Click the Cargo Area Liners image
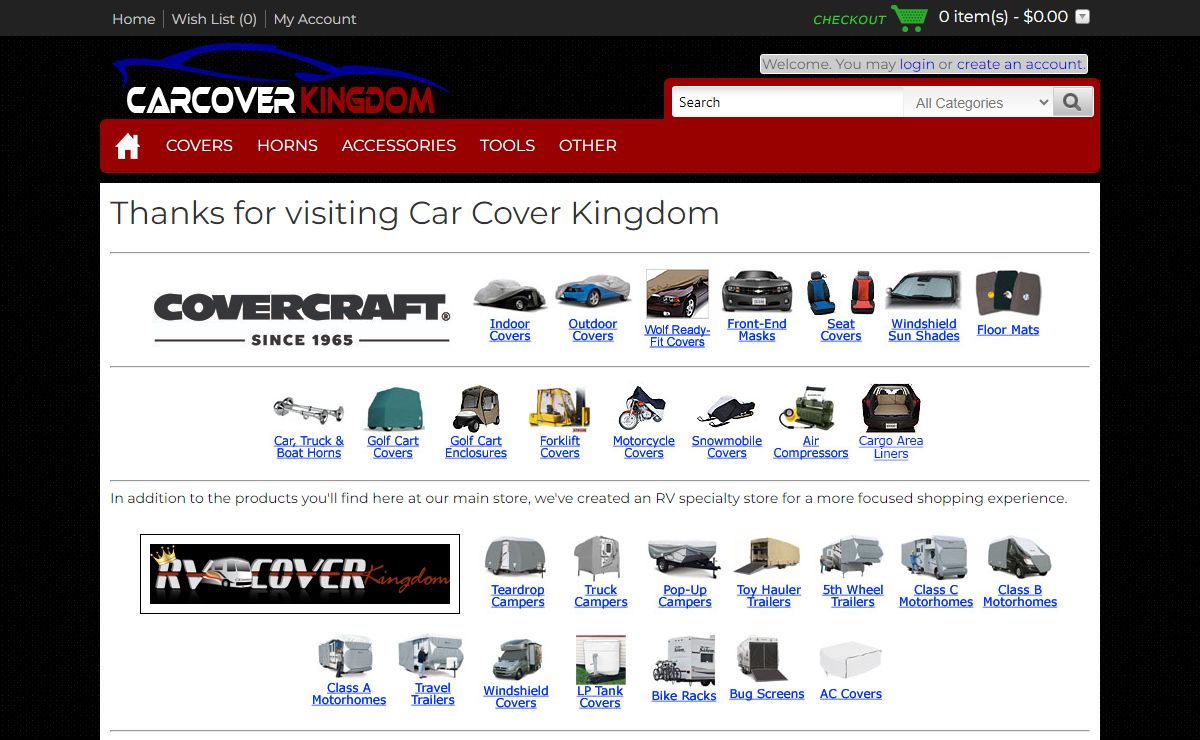This screenshot has width=1200, height=740. [891, 409]
